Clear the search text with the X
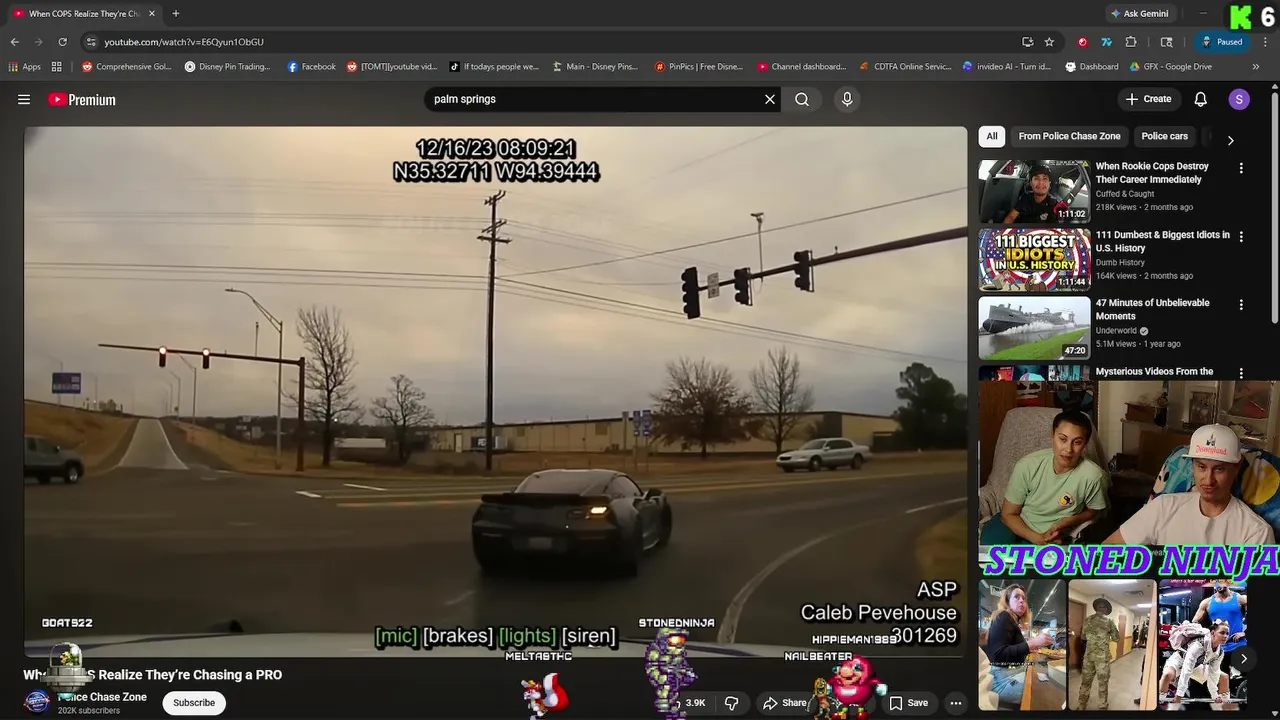1280x720 pixels. tap(770, 99)
